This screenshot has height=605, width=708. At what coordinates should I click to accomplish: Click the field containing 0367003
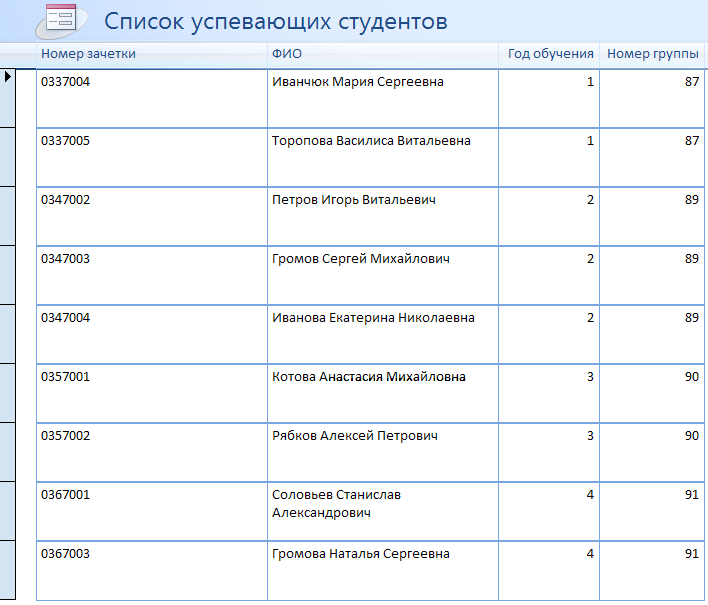(x=152, y=571)
